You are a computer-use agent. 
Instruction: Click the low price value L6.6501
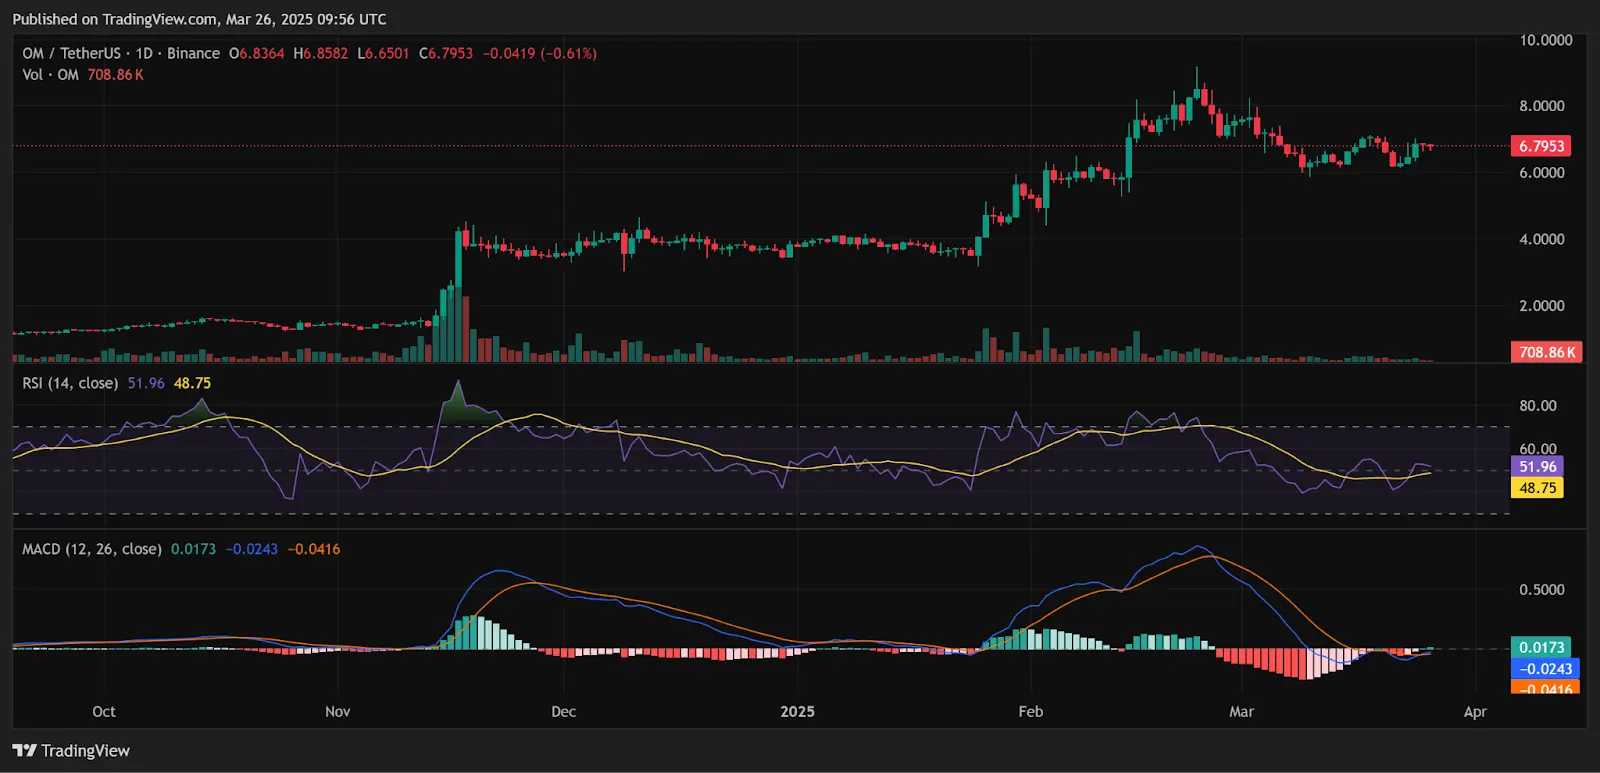coord(384,53)
